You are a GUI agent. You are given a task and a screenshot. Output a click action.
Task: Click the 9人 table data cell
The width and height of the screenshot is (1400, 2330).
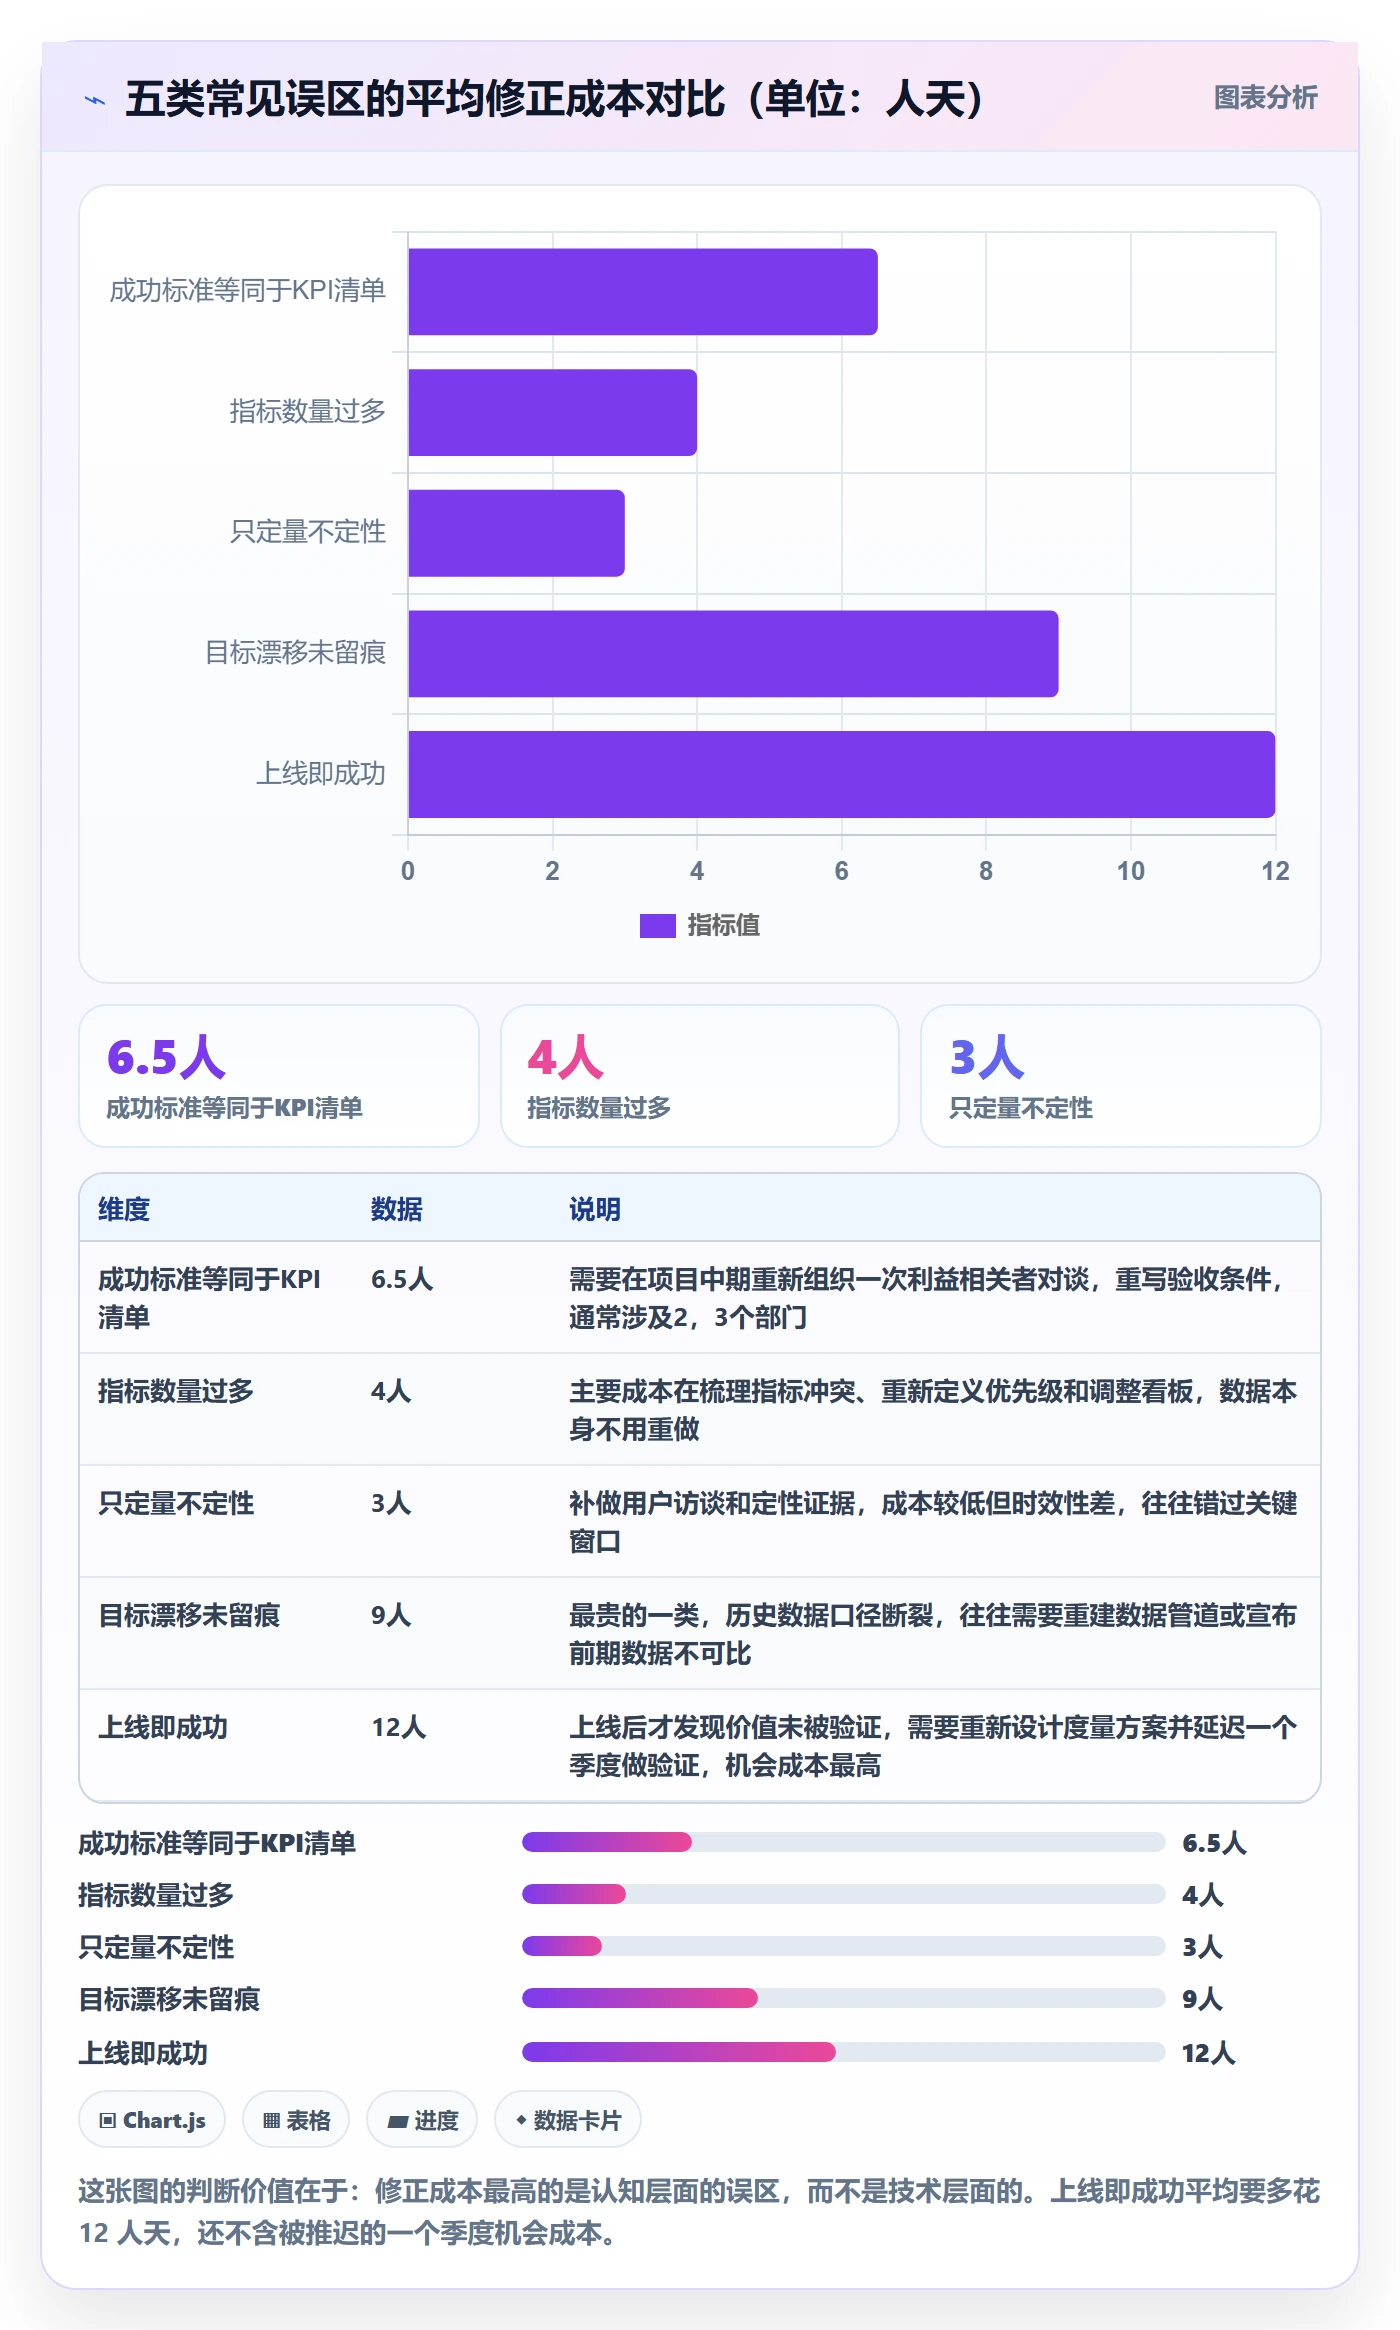click(x=391, y=1615)
